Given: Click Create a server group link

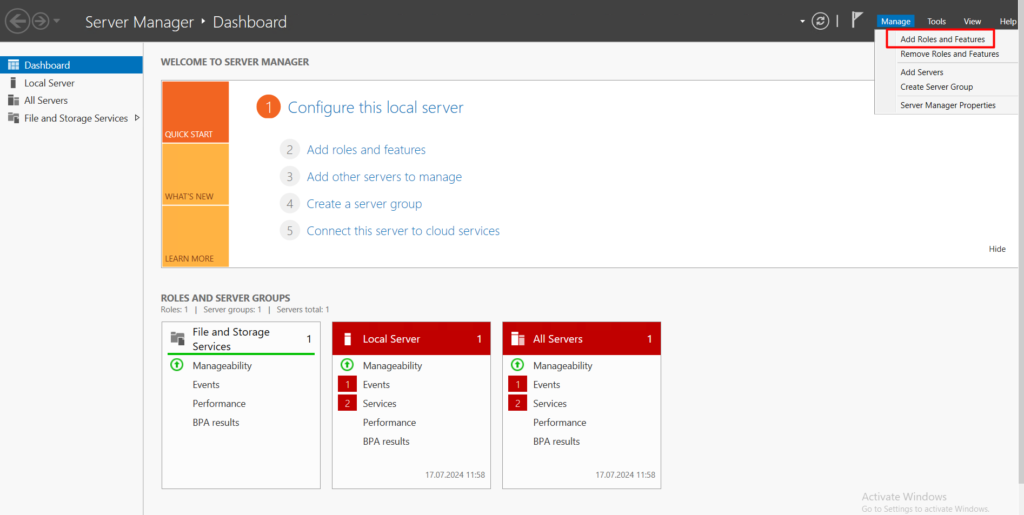Looking at the screenshot, I should (x=364, y=204).
